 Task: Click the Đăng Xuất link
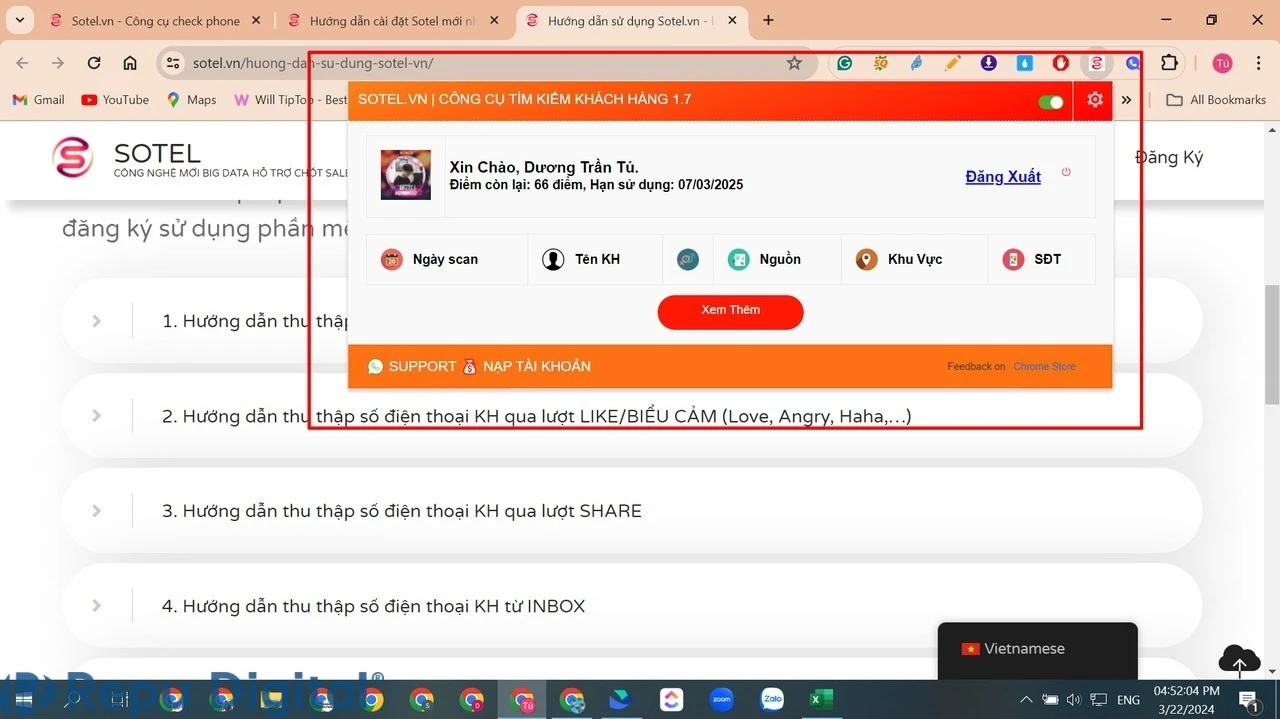coord(1002,177)
